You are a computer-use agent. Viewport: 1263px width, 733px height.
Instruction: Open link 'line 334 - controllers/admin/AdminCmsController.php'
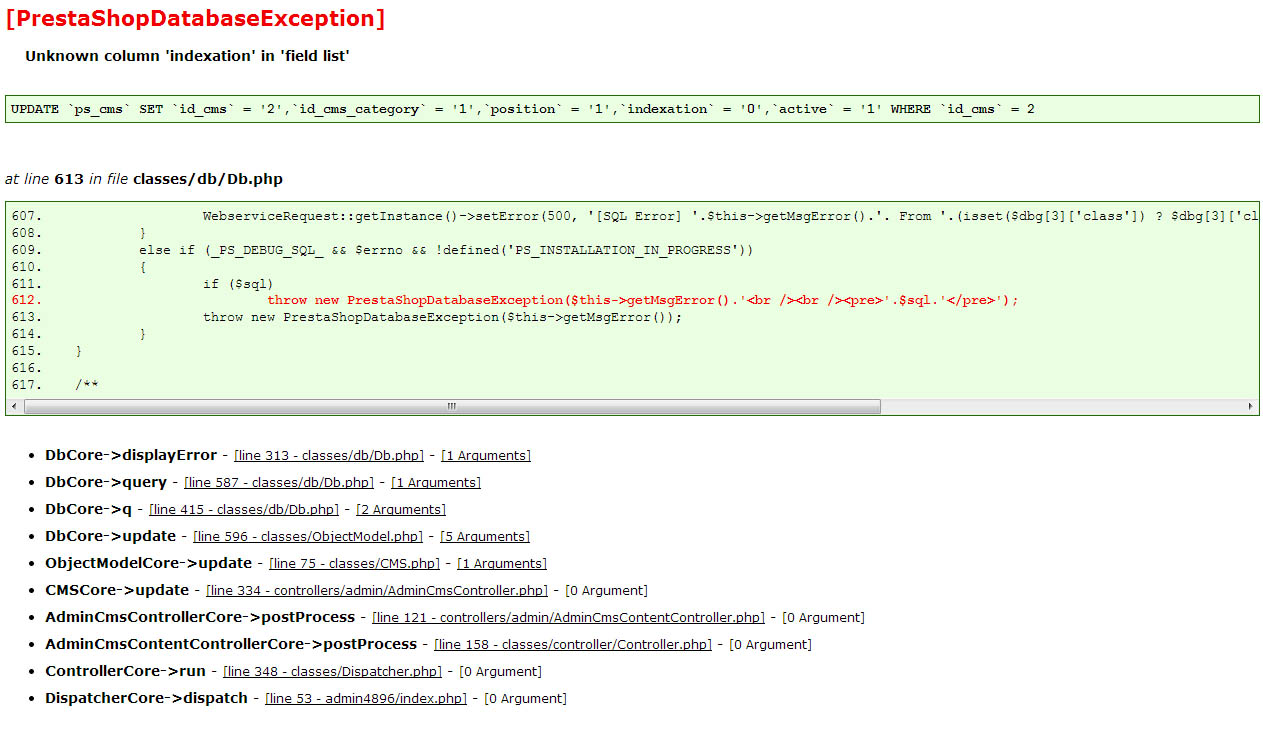pyautogui.click(x=378, y=590)
